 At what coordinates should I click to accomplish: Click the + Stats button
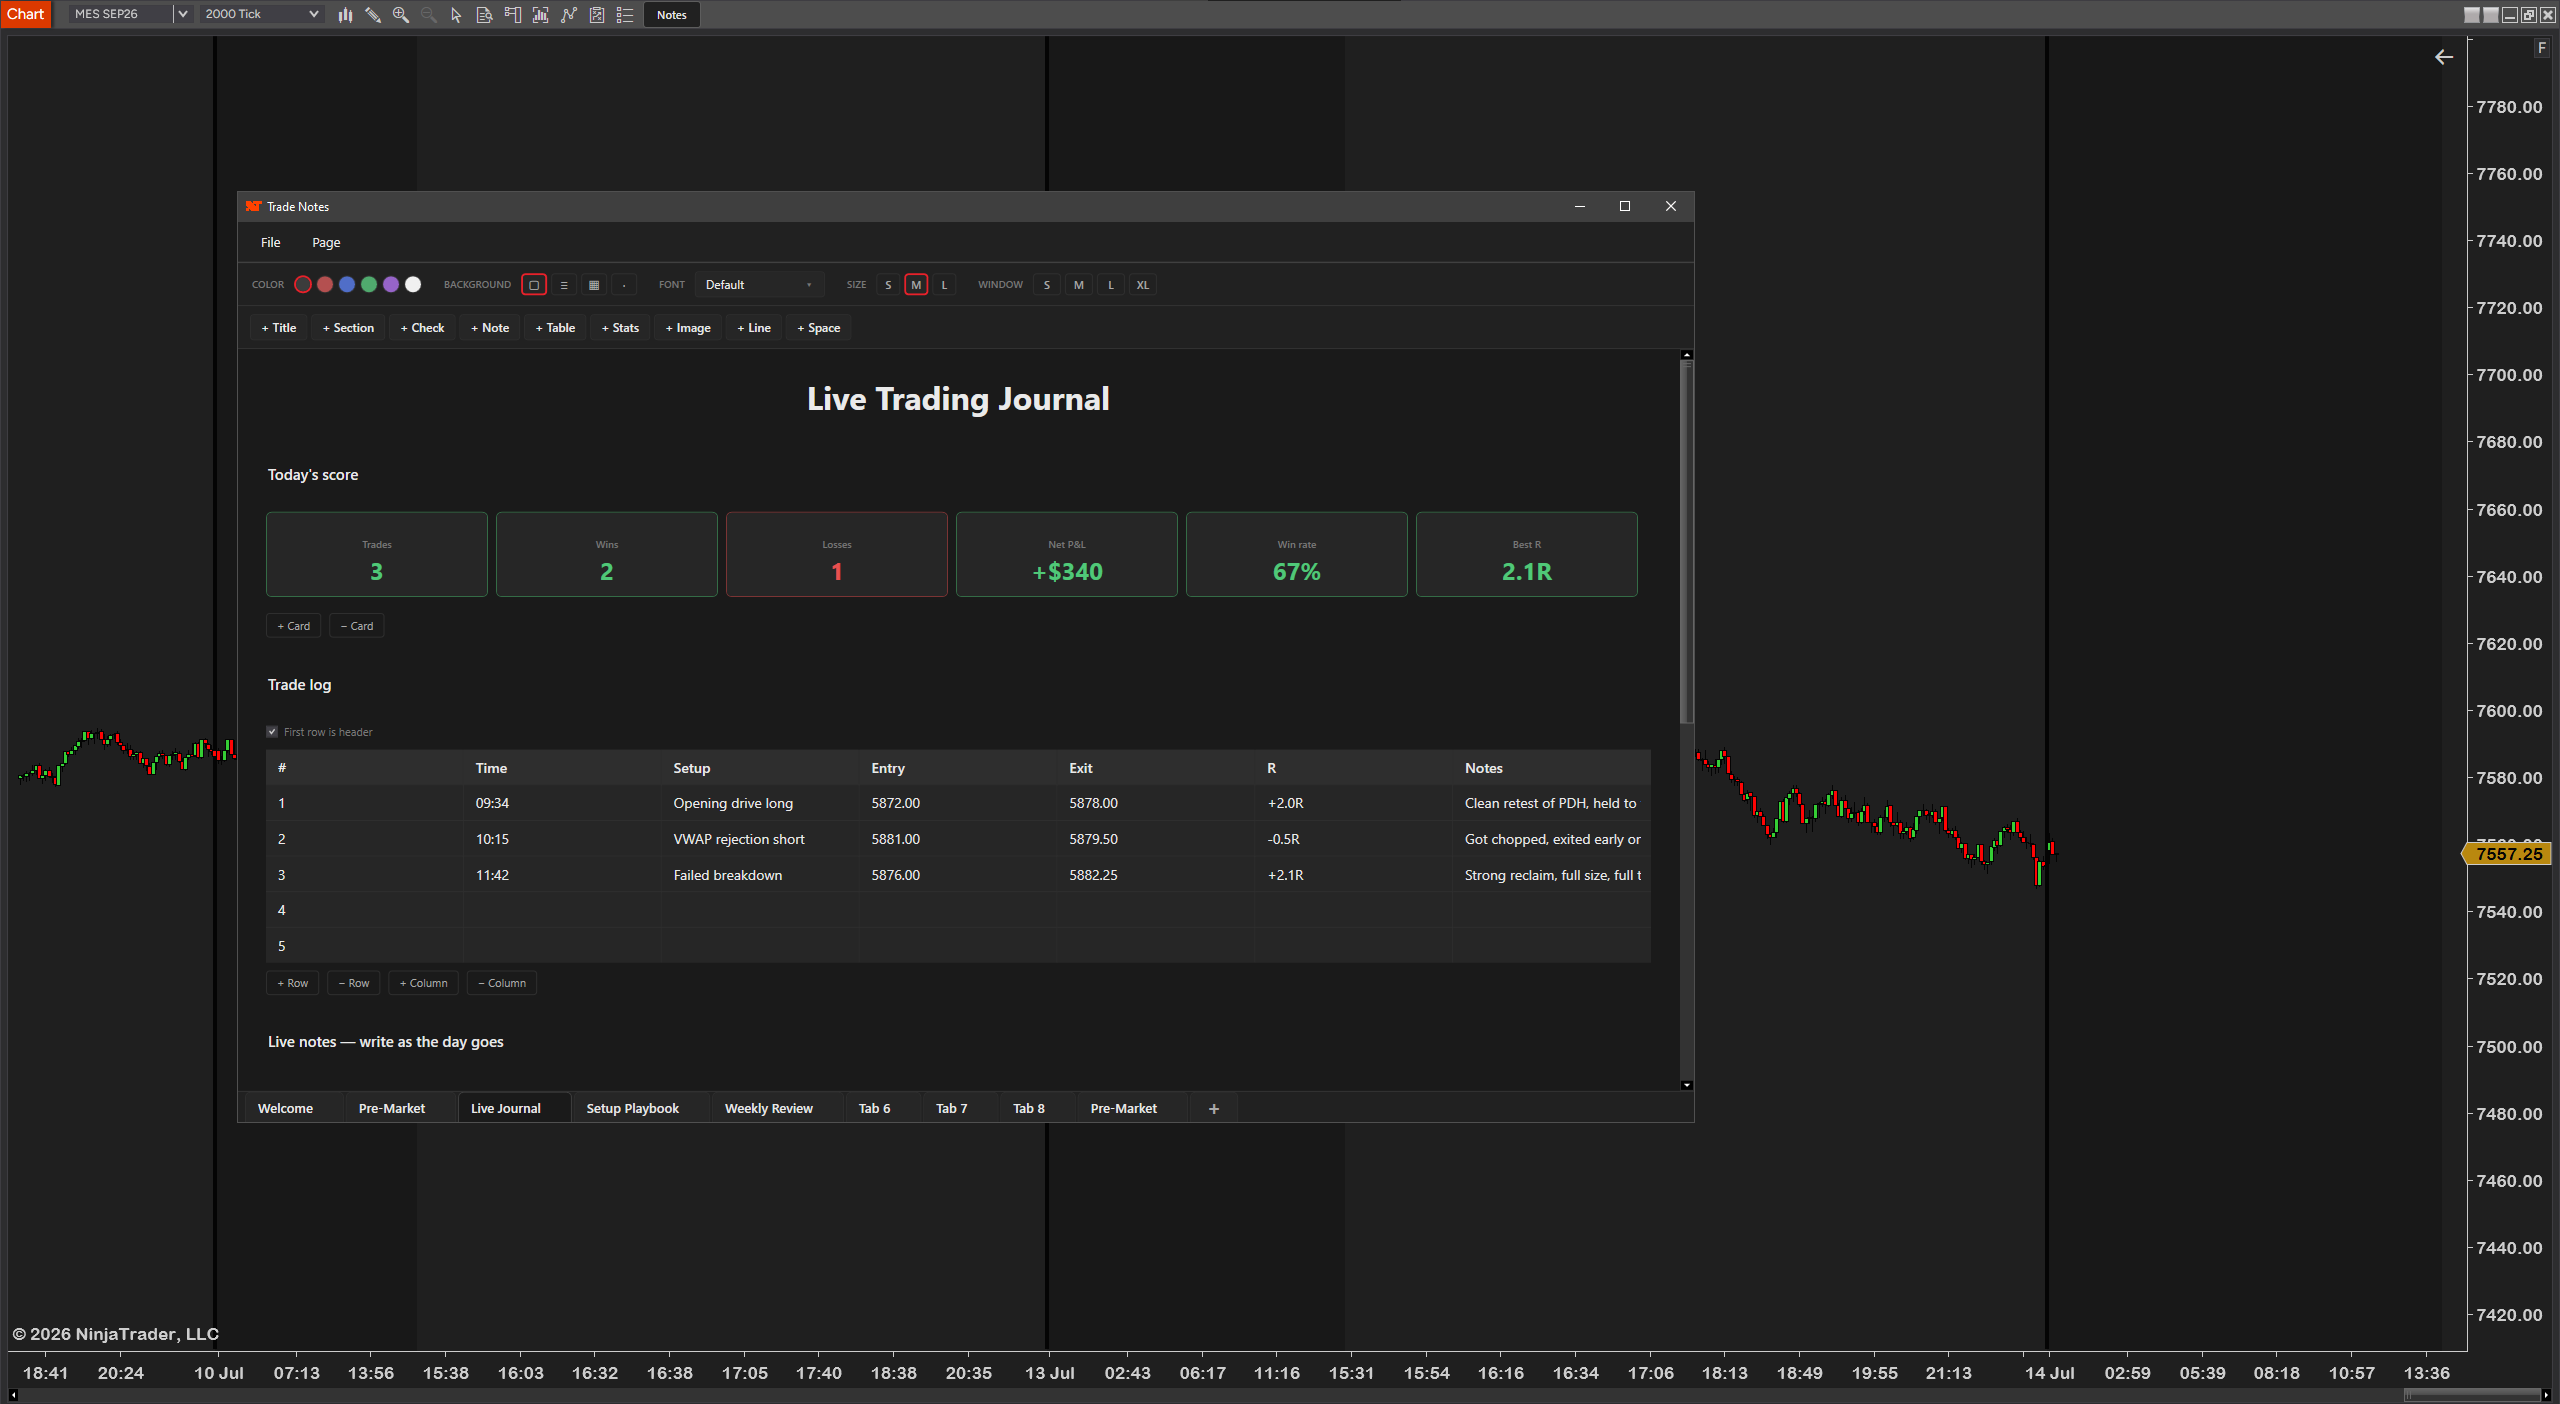(621, 328)
